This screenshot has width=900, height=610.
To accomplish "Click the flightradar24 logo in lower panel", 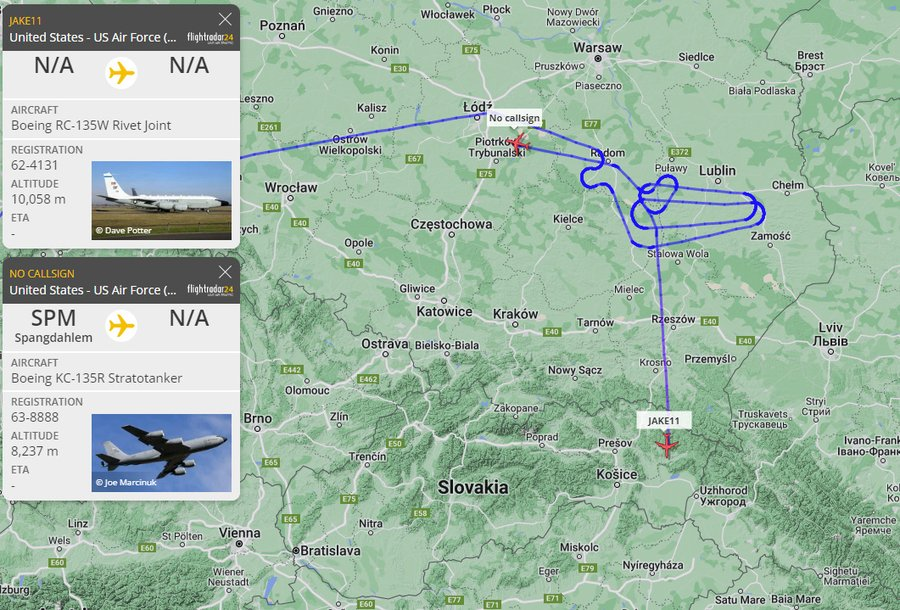I will [x=210, y=290].
